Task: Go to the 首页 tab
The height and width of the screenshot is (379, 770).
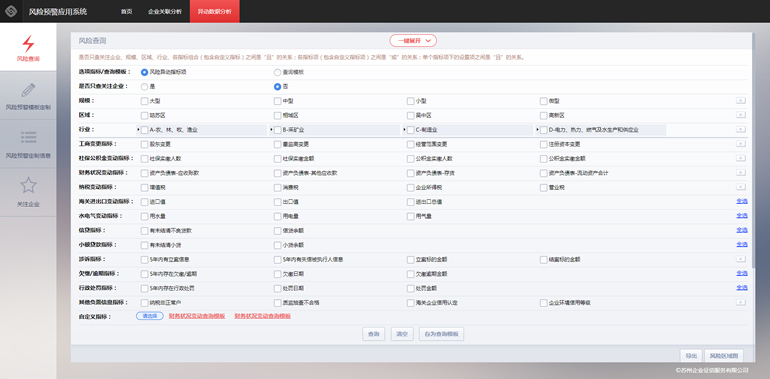Action: tap(127, 11)
